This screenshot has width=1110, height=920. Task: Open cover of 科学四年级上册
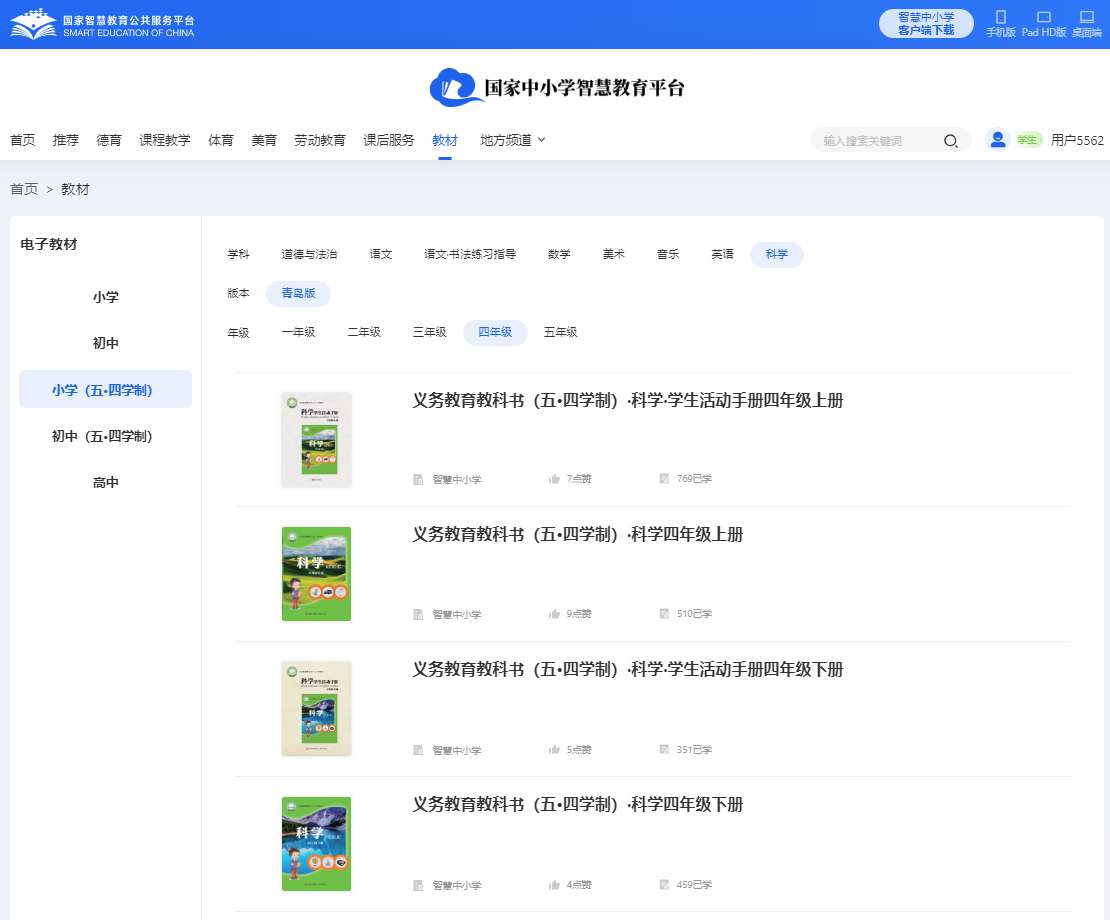316,574
